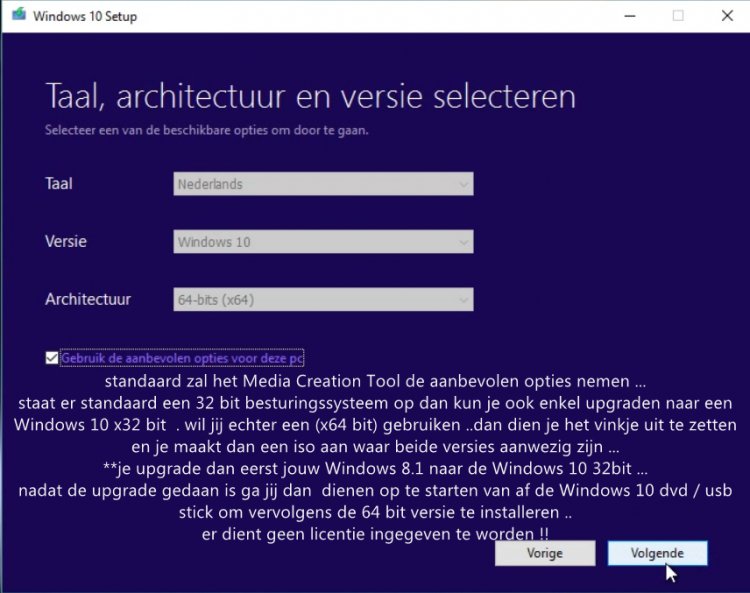This screenshot has width=750, height=593.
Task: Uncheck the 'Gebruik de aanbevolen opties' checkbox
Action: 52,357
